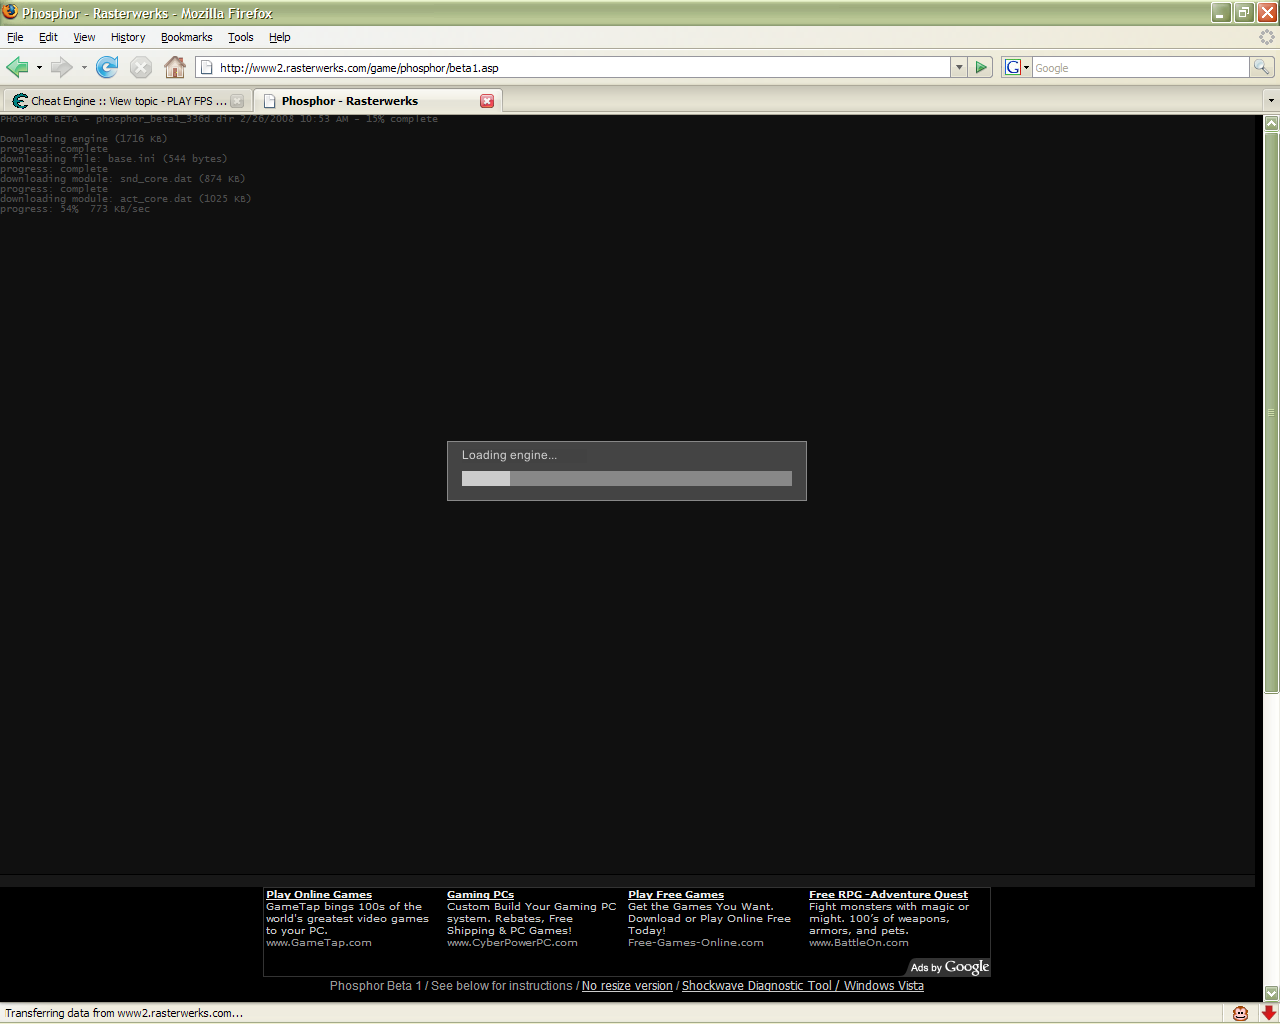
Task: Minimize the Firefox window
Action: tap(1221, 12)
